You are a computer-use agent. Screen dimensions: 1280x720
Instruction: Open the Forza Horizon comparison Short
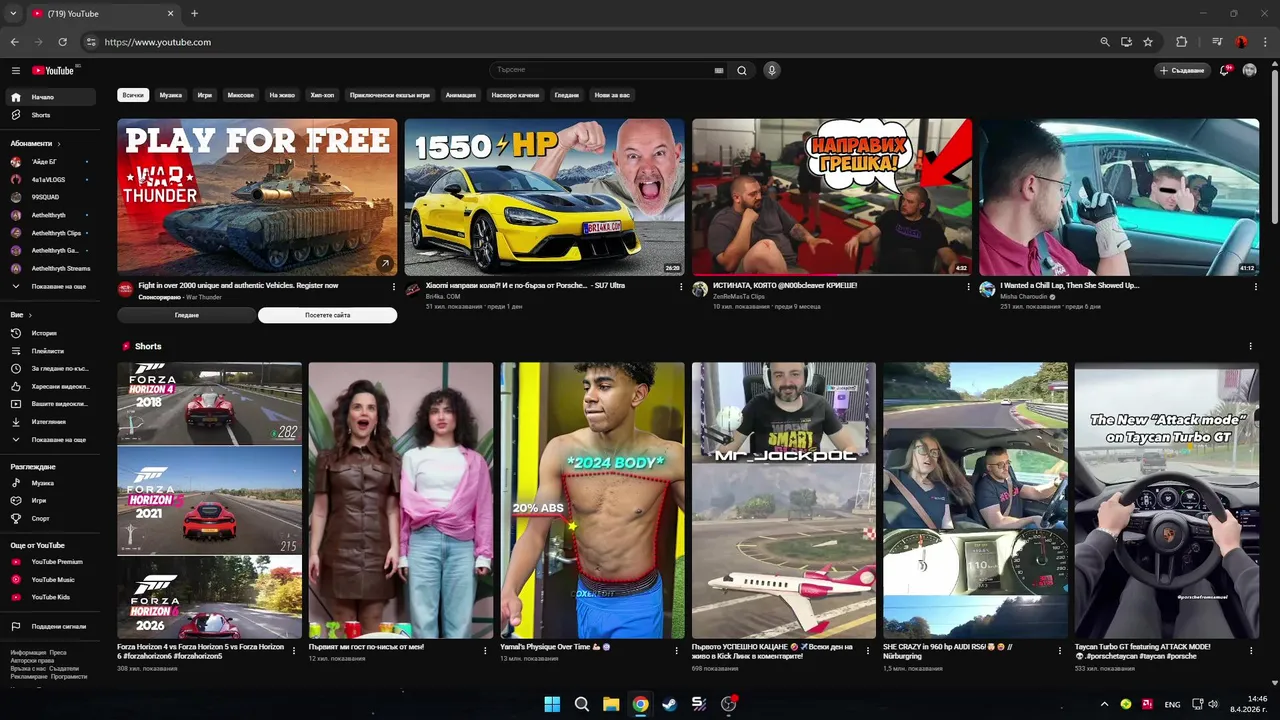[x=210, y=500]
